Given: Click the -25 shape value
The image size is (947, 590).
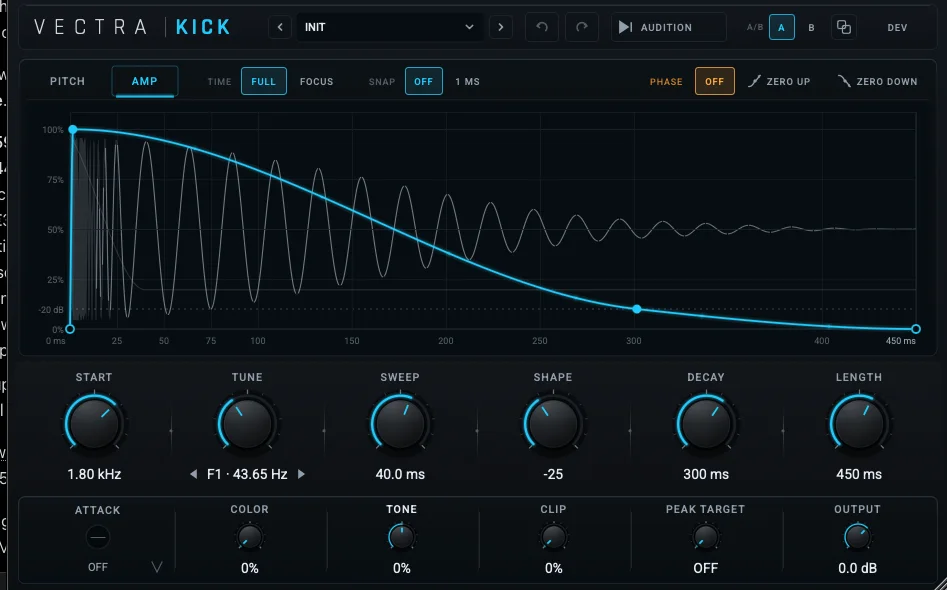Looking at the screenshot, I should click(553, 474).
